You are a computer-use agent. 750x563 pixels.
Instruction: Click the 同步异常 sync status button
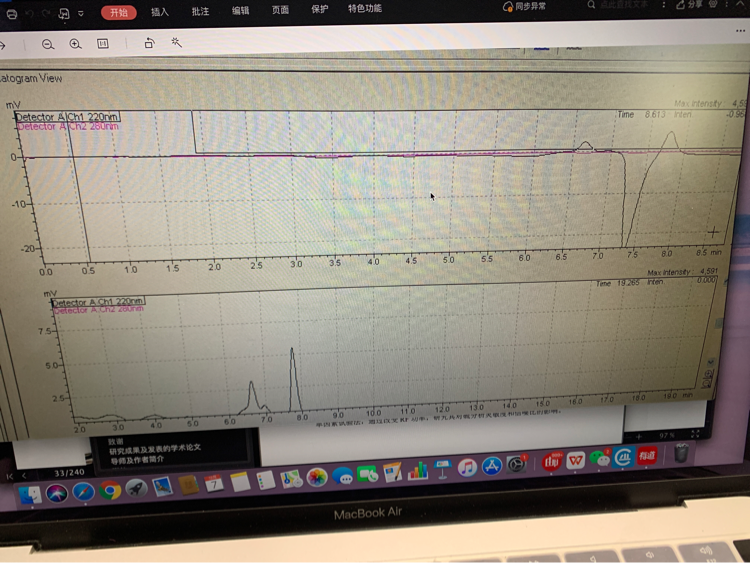[524, 7]
